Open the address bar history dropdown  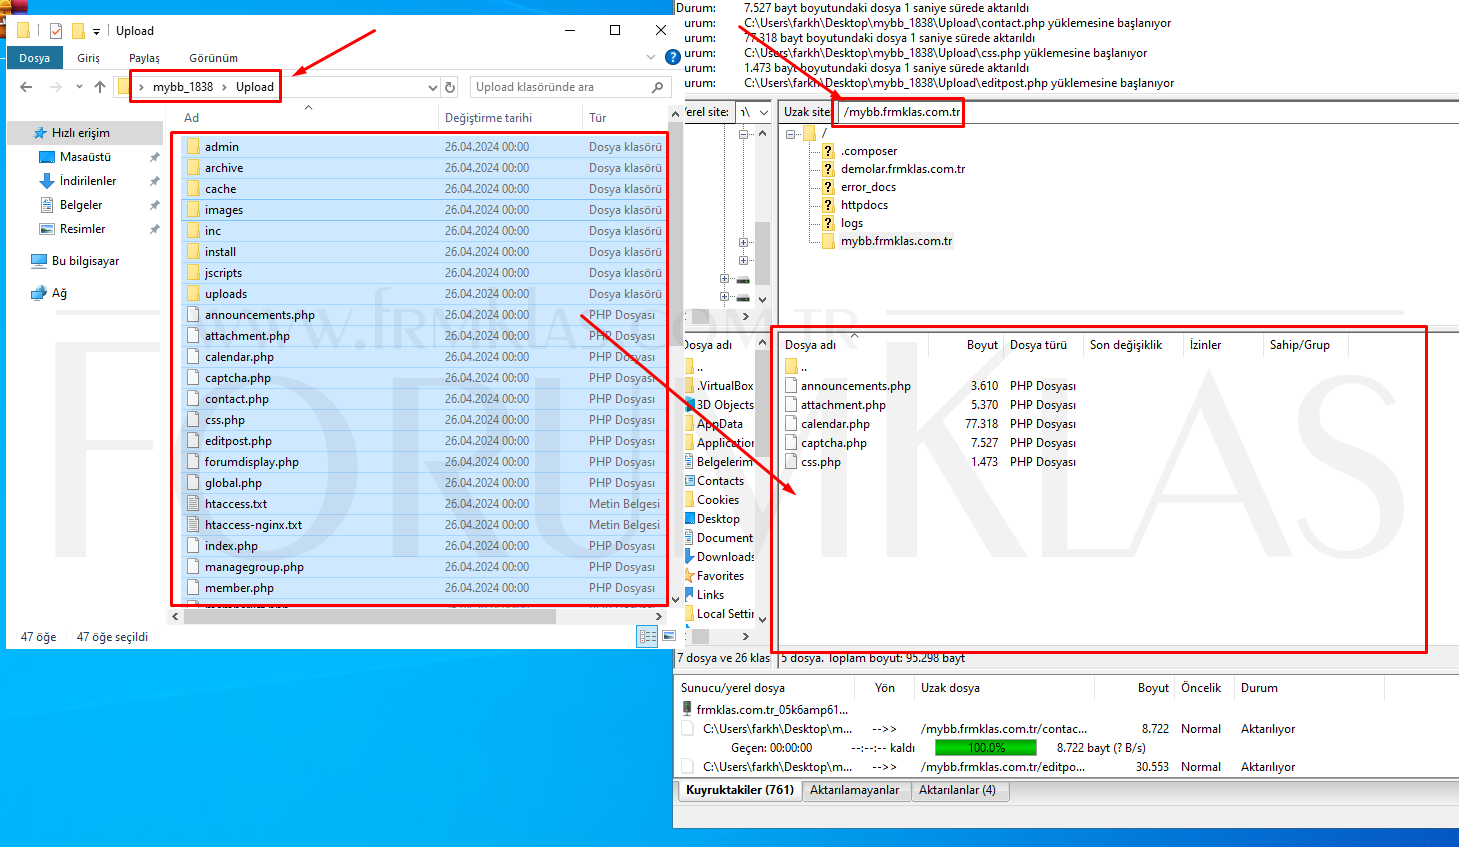point(432,88)
